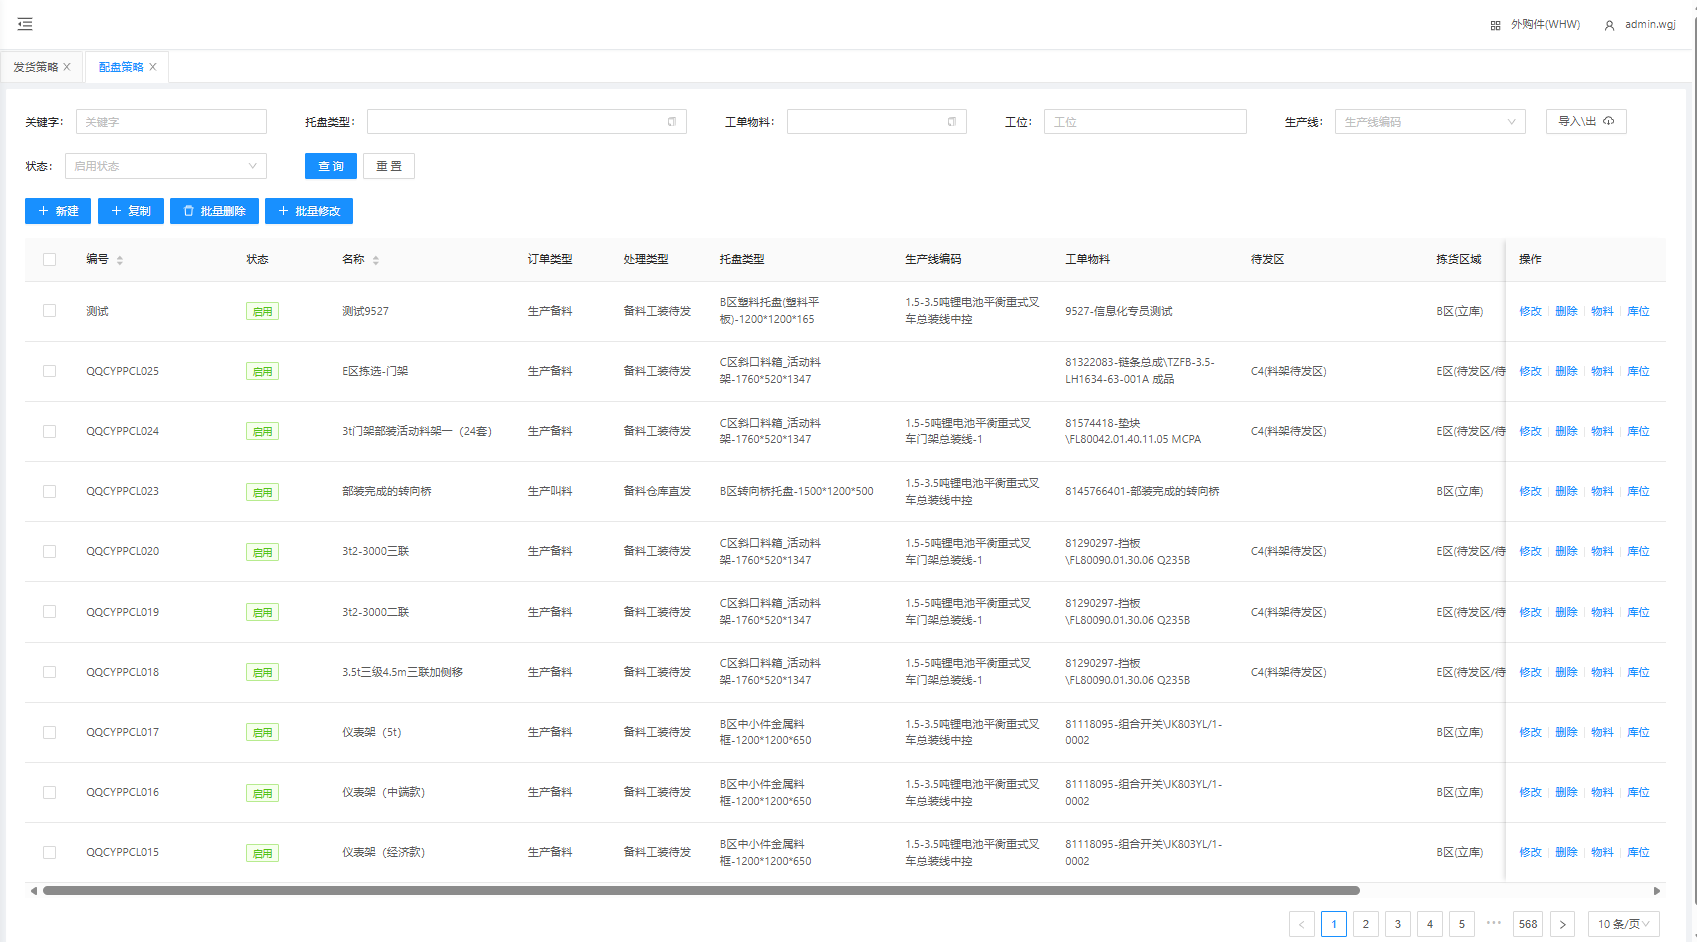The height and width of the screenshot is (942, 1697).
Task: Check the QQCYPPCL017 row checkbox
Action: pos(49,732)
